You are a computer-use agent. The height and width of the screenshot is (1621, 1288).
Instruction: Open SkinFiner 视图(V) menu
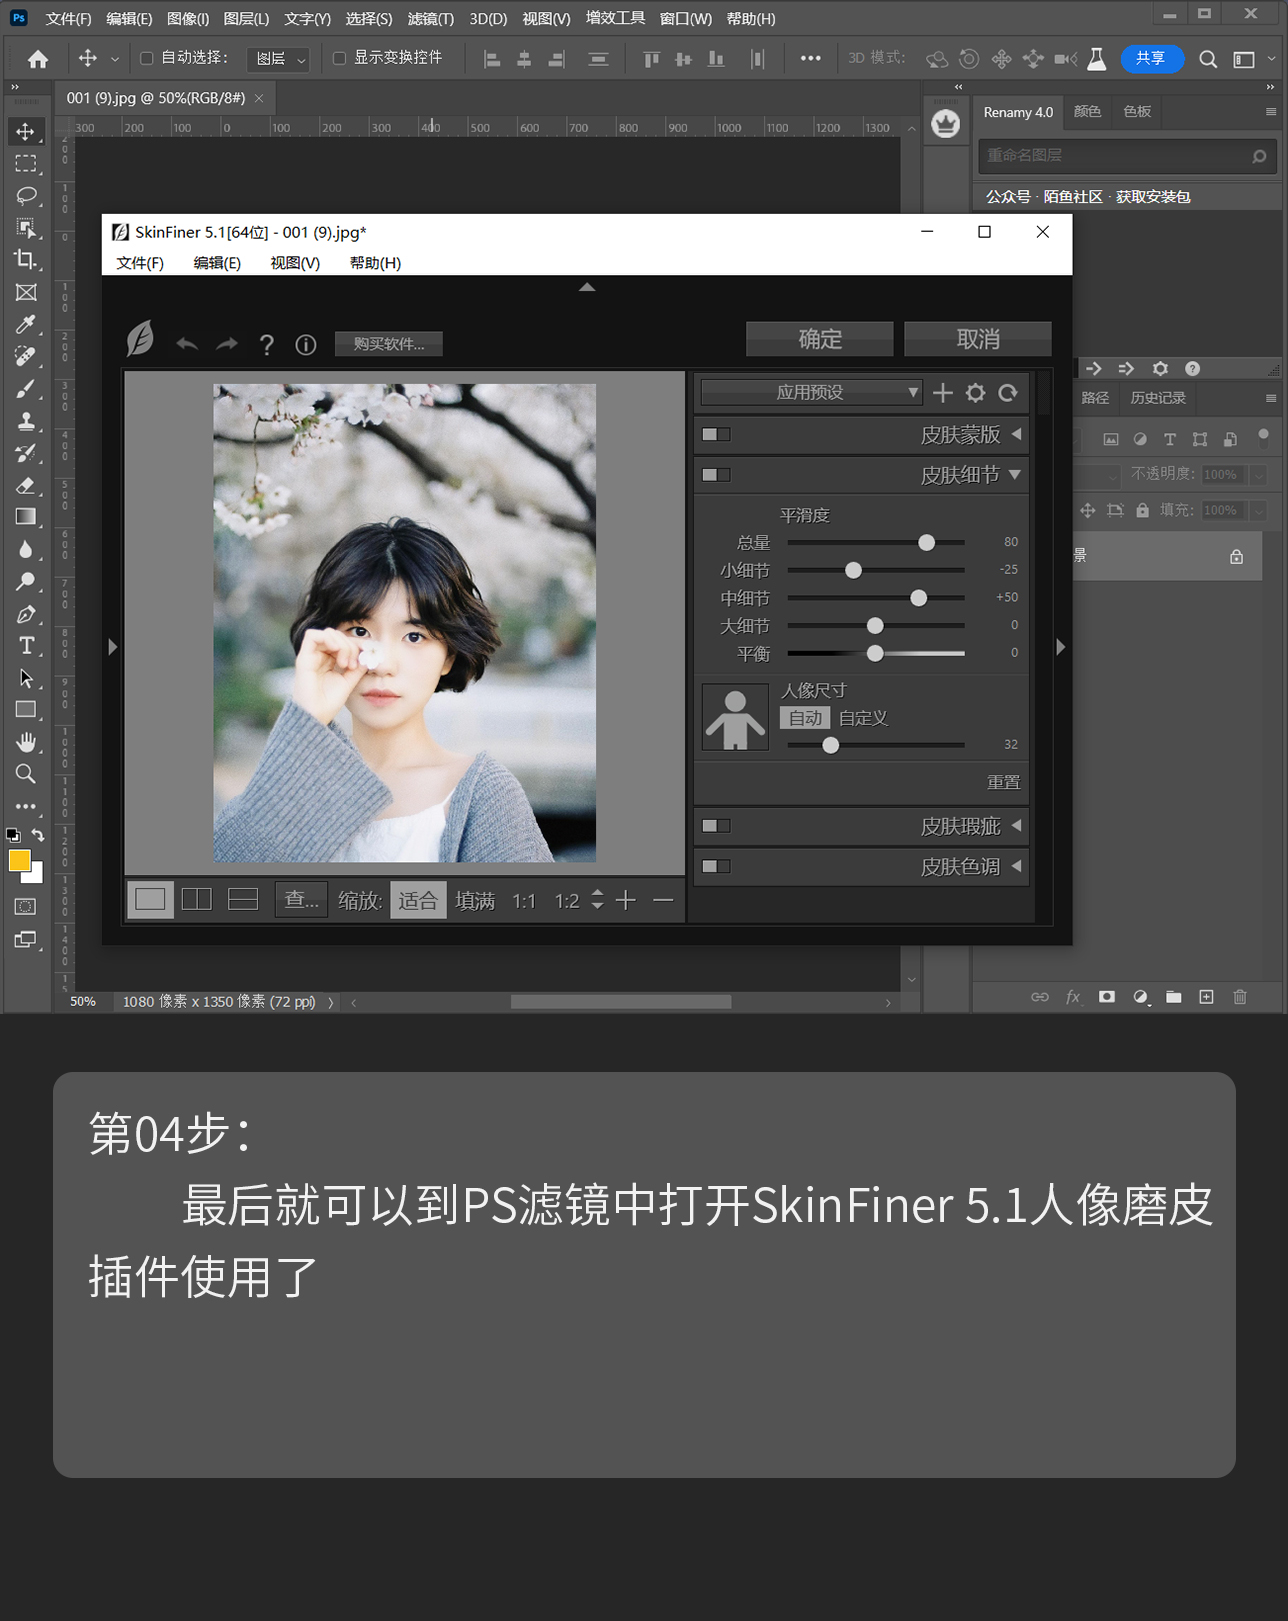[x=295, y=263]
